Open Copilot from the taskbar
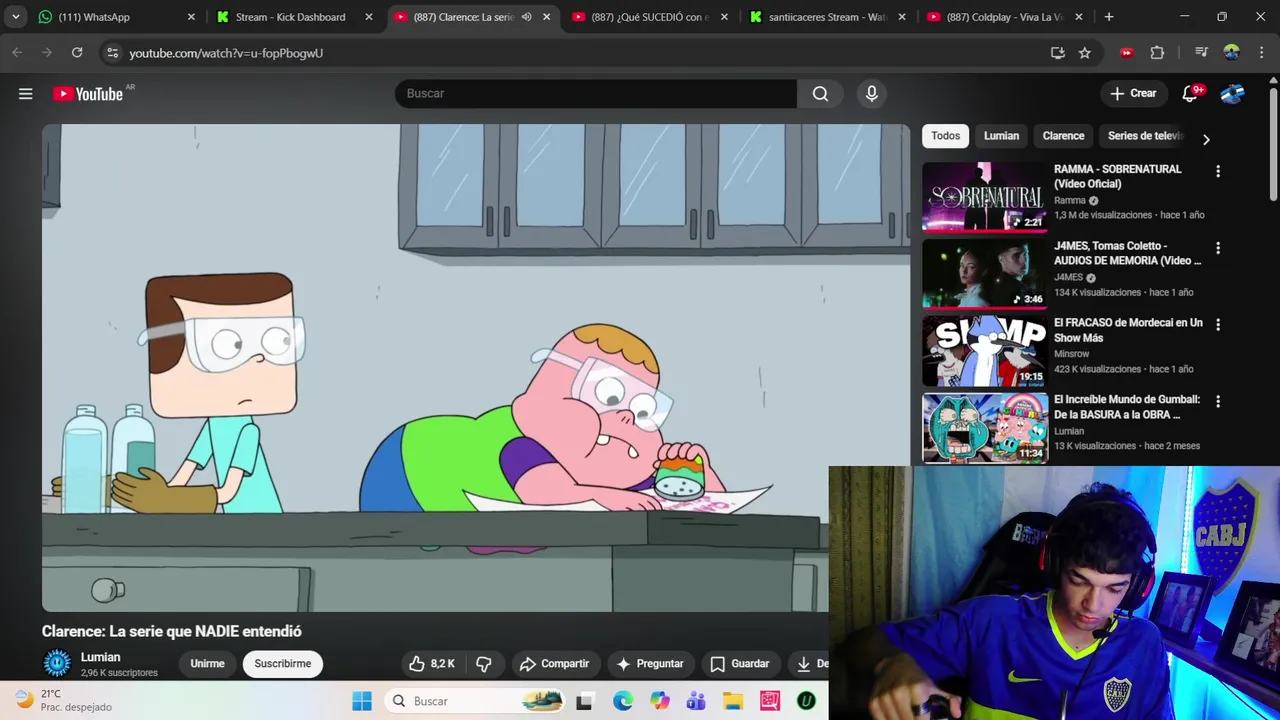1280x720 pixels. (659, 701)
